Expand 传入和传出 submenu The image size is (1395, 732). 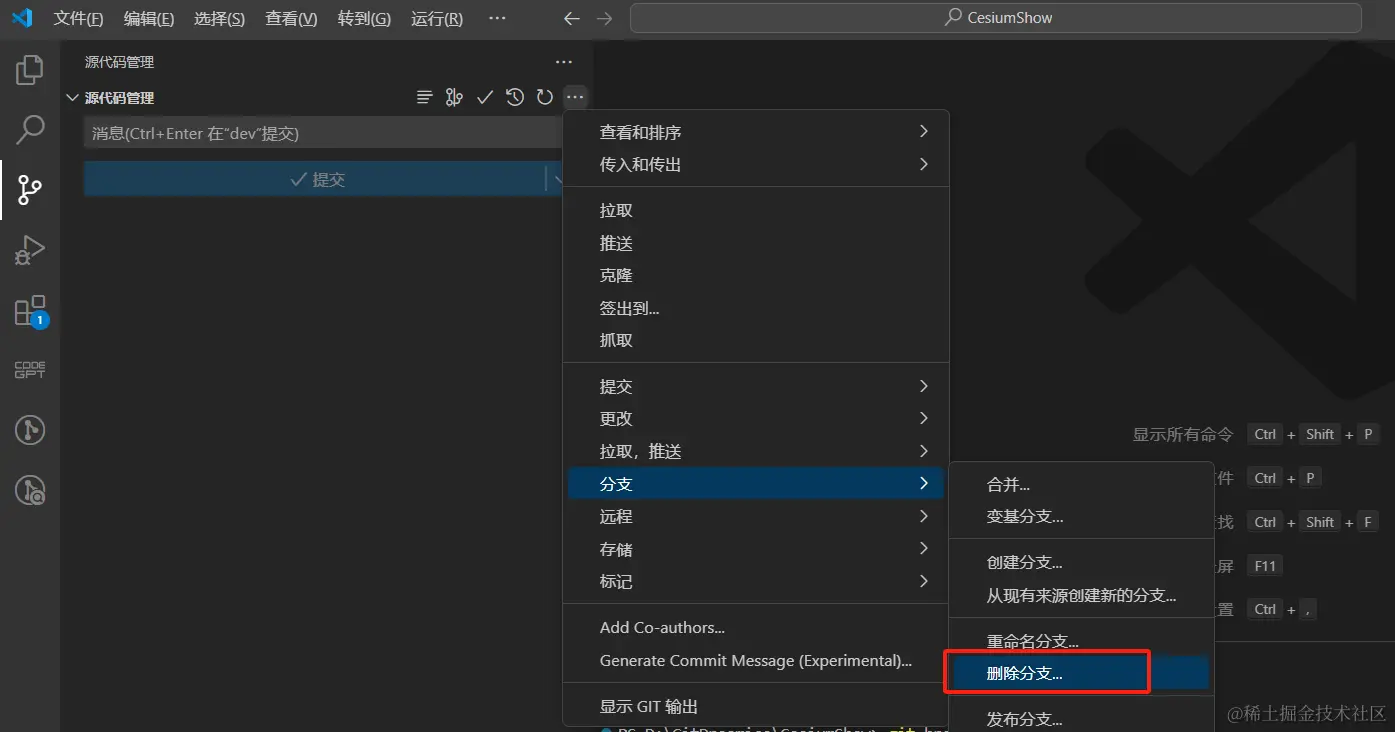(x=756, y=164)
